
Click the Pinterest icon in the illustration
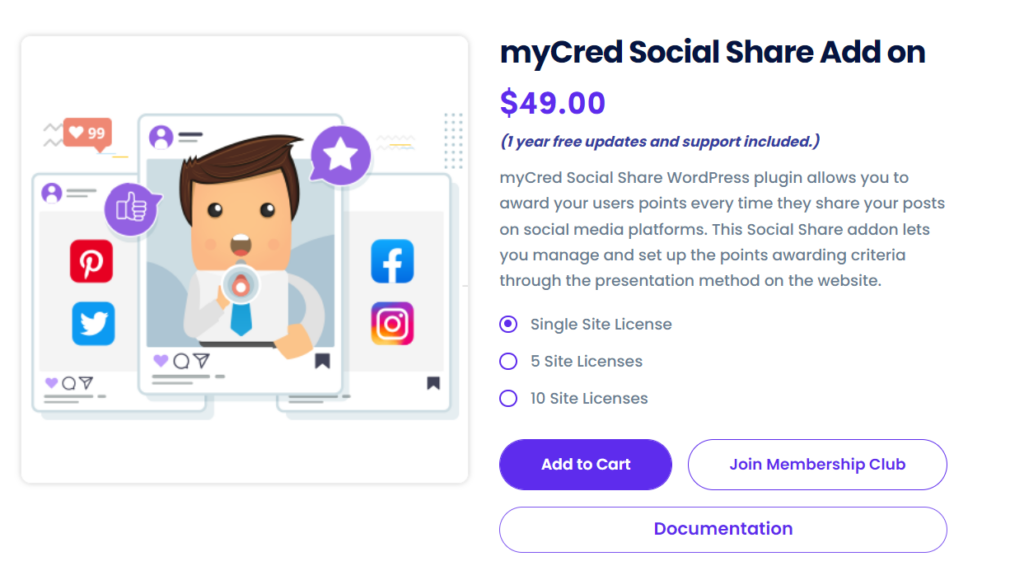91,263
